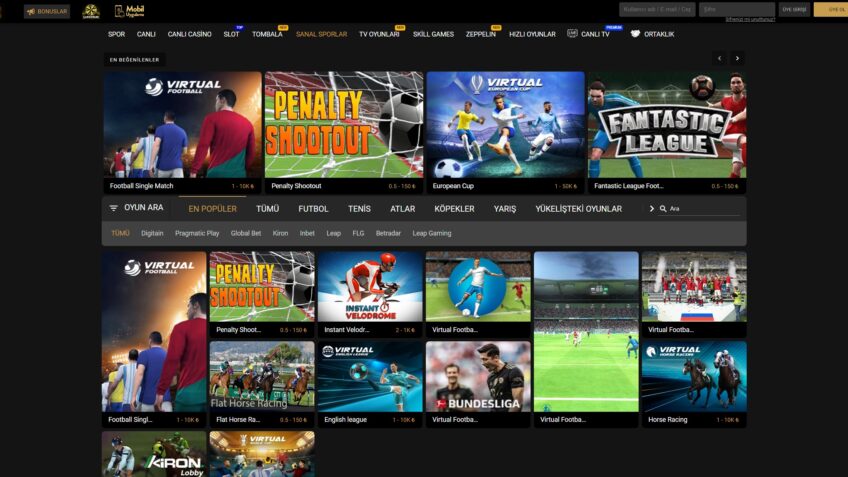Open the Zeppelin menu item
This screenshot has height=477, width=848.
click(480, 34)
